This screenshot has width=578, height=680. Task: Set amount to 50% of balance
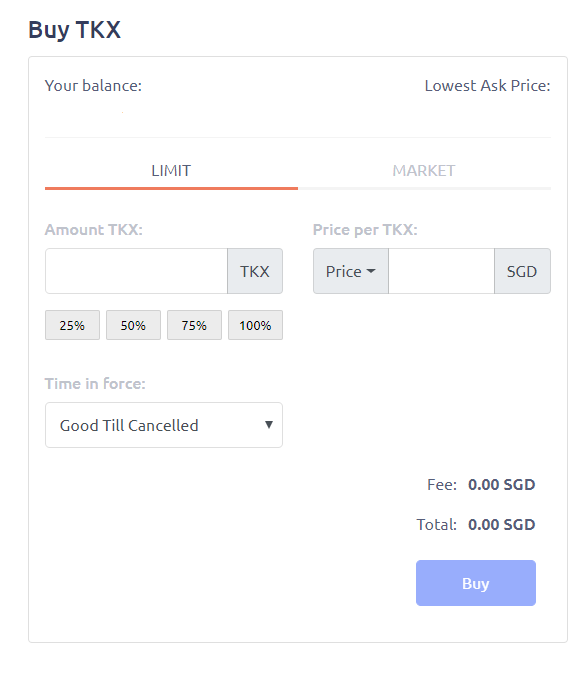[134, 325]
